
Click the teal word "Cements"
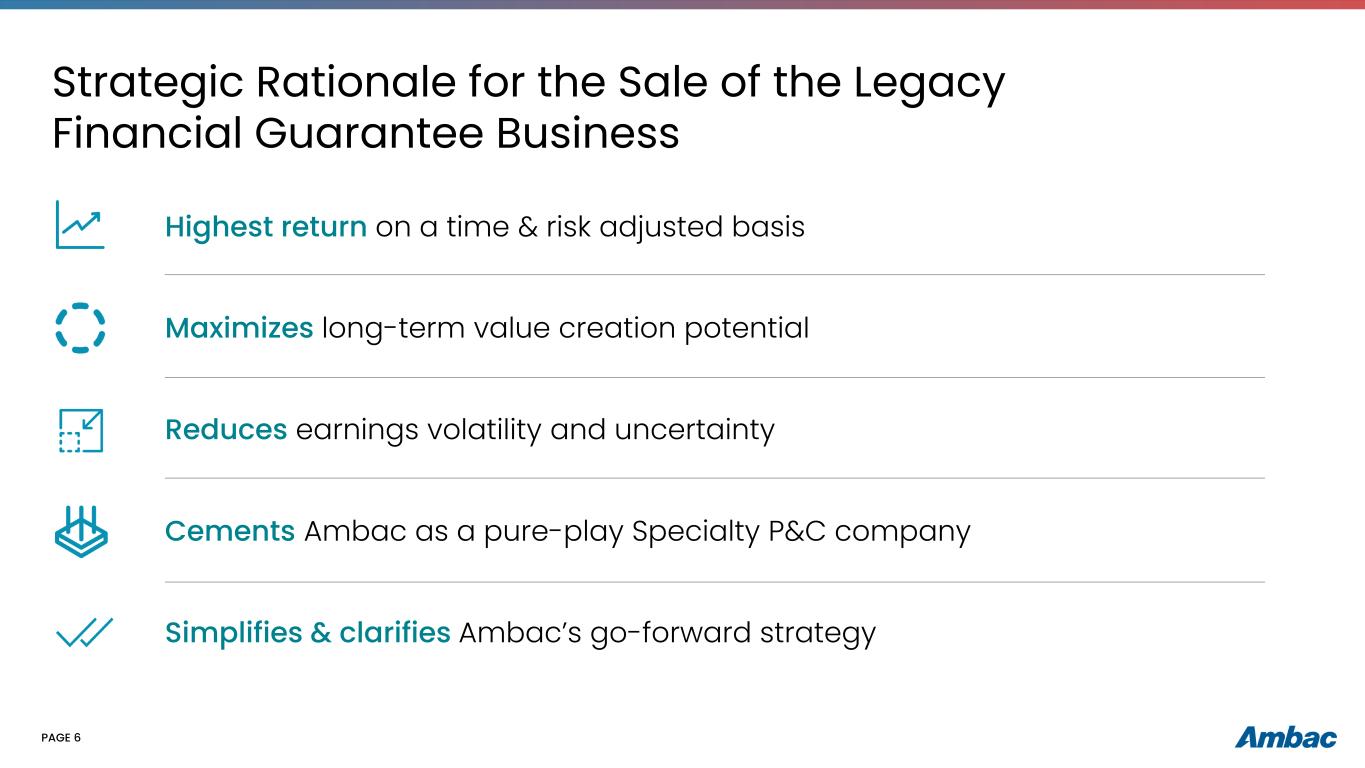click(x=230, y=531)
